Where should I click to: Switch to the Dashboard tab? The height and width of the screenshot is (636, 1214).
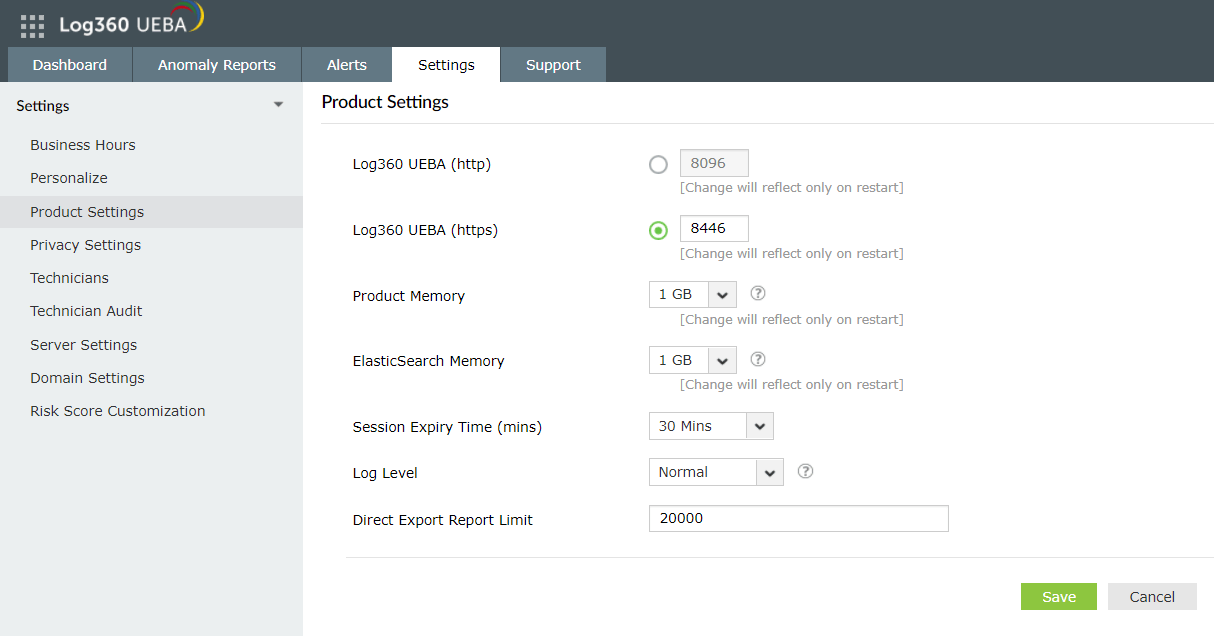[70, 65]
